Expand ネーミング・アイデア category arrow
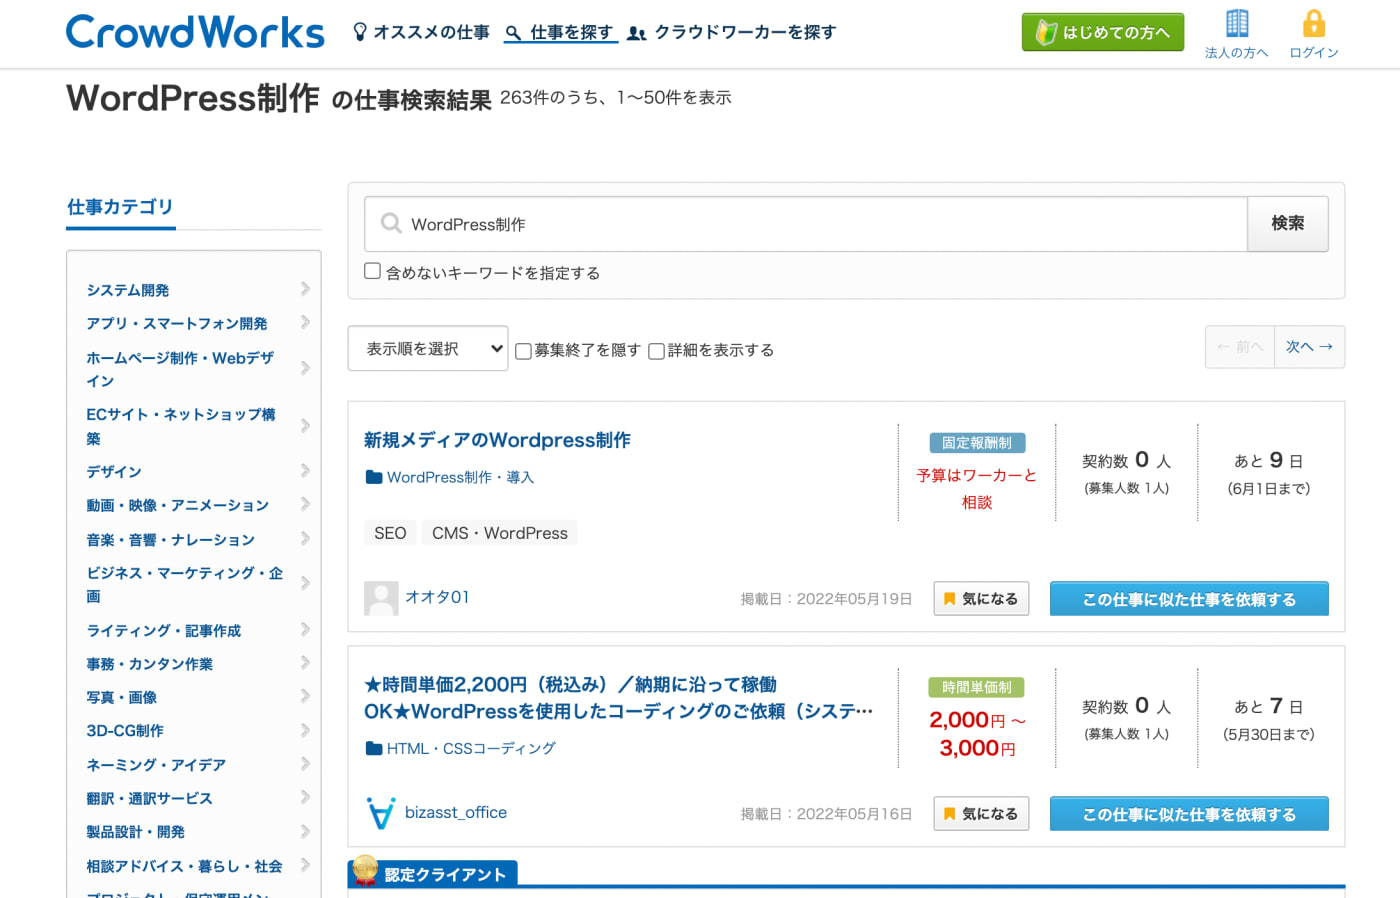The image size is (1400, 898). click(305, 764)
